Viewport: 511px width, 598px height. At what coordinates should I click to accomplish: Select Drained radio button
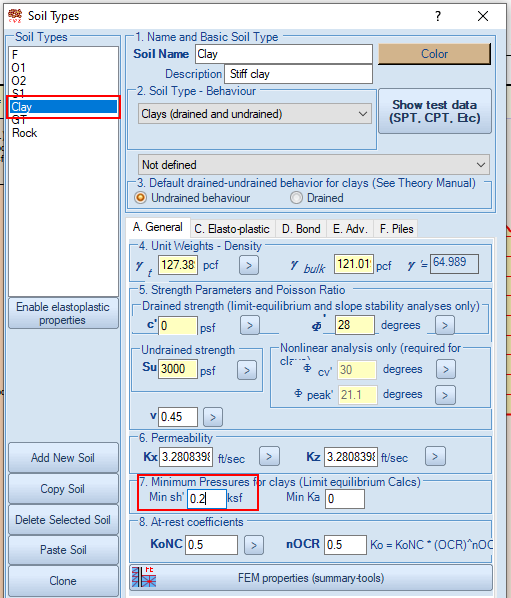296,198
